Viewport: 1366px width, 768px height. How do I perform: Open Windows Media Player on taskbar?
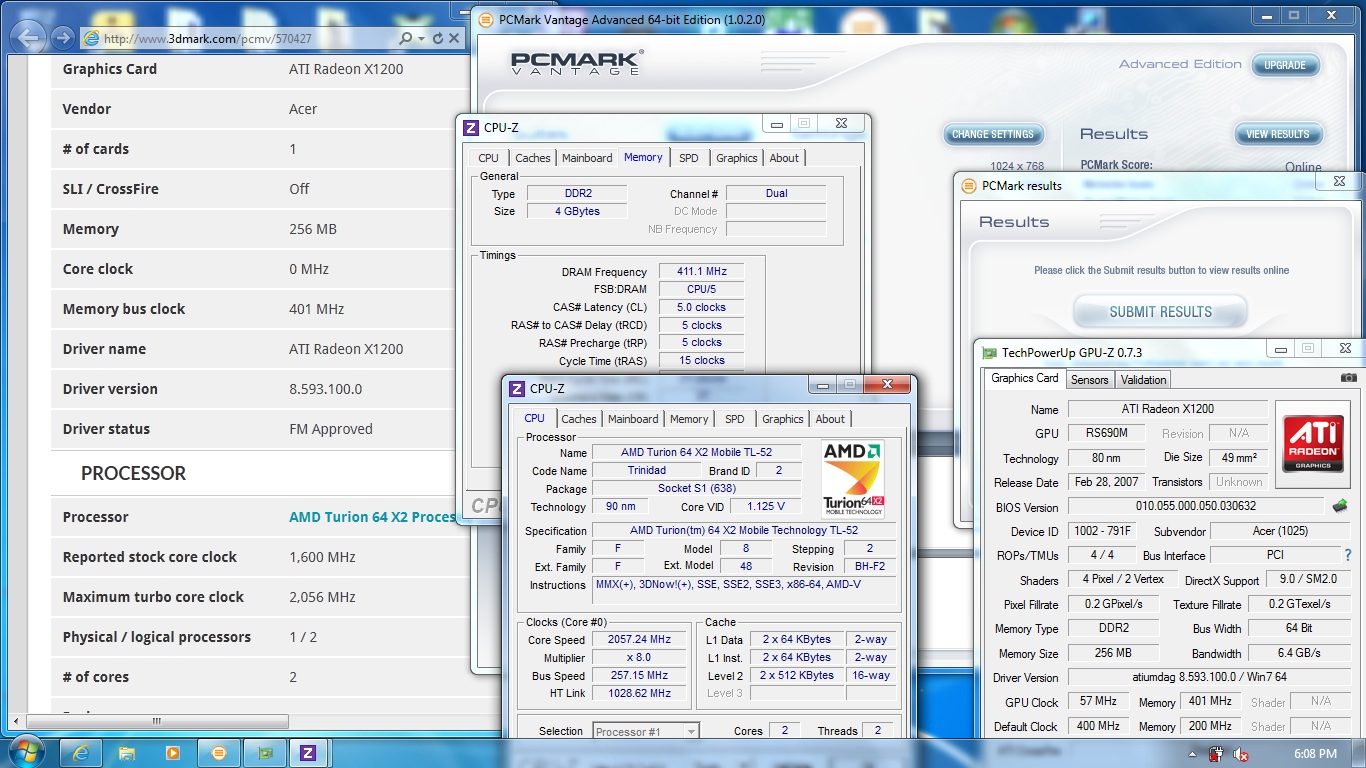pyautogui.click(x=173, y=752)
